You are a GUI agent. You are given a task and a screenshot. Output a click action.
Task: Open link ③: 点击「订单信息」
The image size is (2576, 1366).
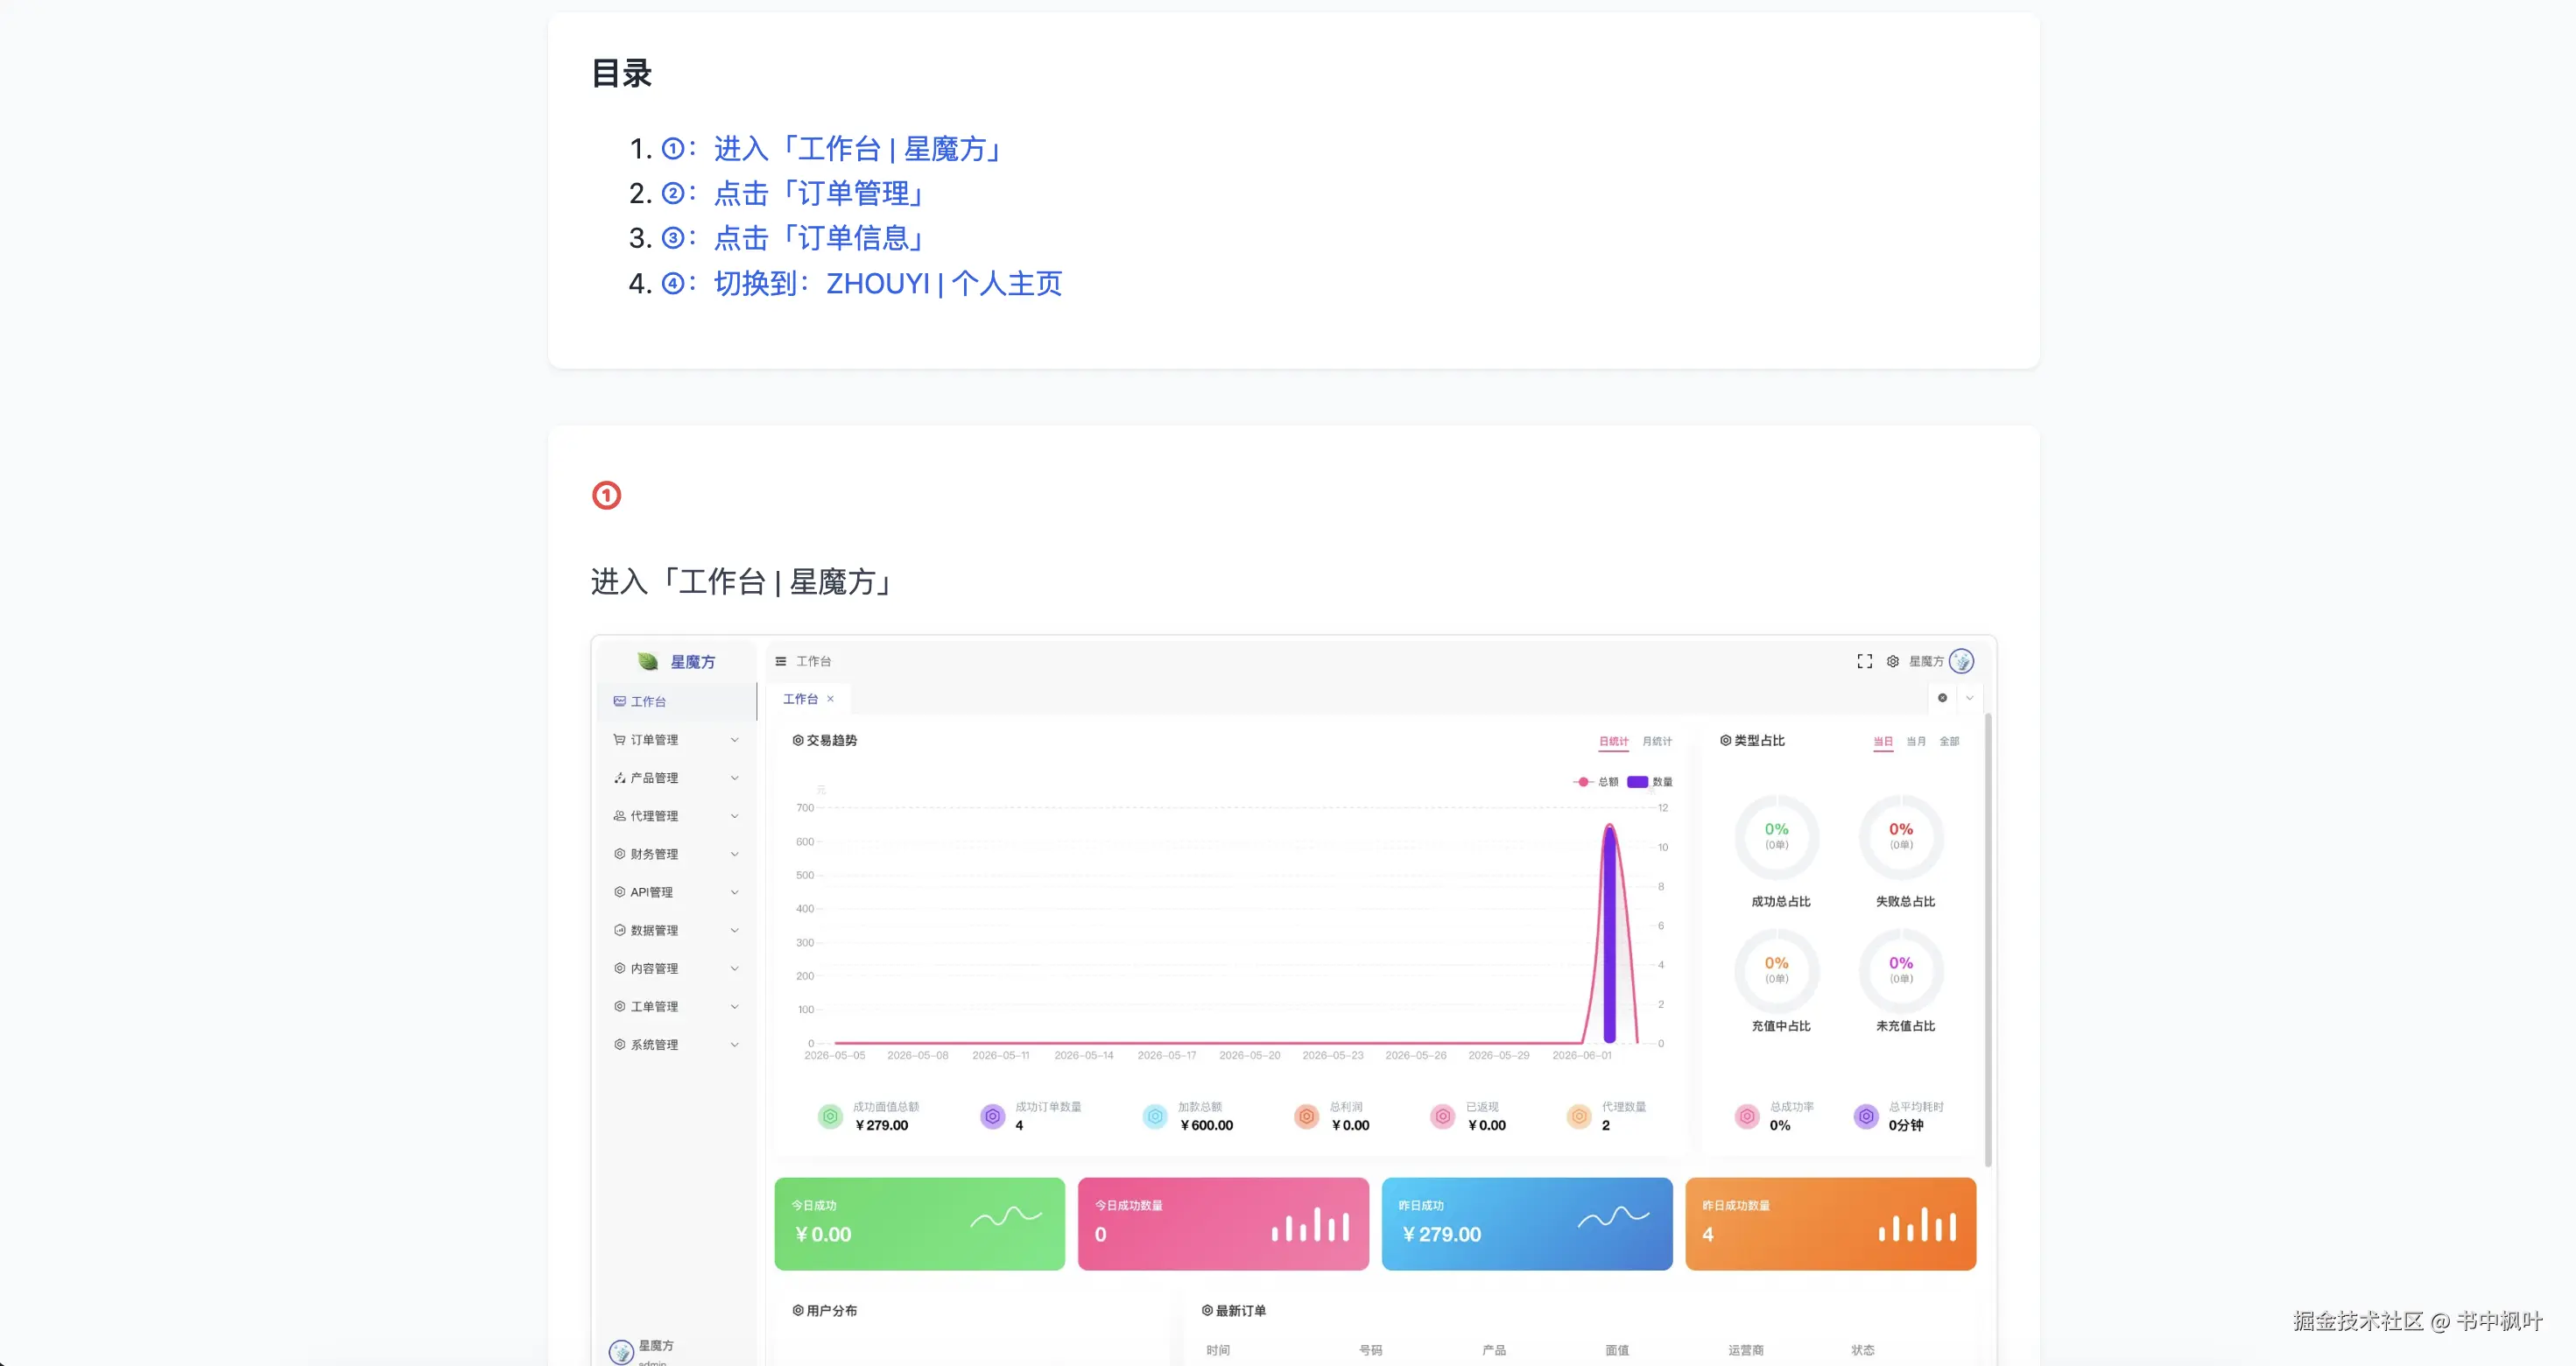[x=793, y=238]
